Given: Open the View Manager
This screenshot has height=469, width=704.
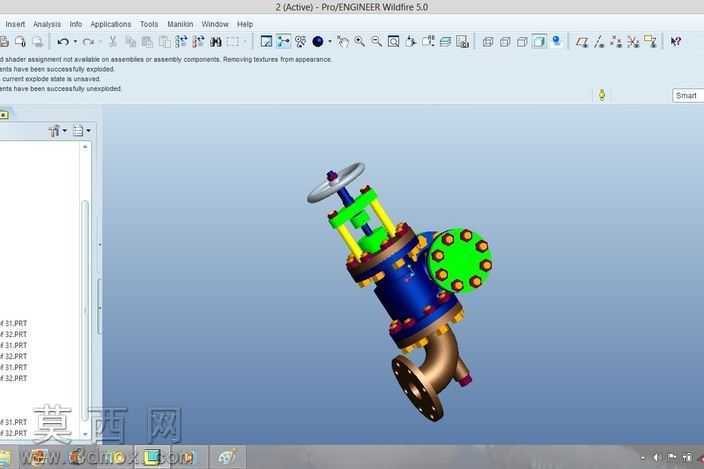Looking at the screenshot, I should (462, 42).
